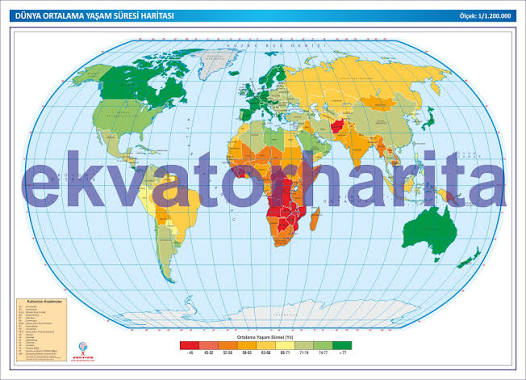Click on Japan on the map
Image resolution: width=526 pixels, height=380 pixels.
click(x=429, y=119)
